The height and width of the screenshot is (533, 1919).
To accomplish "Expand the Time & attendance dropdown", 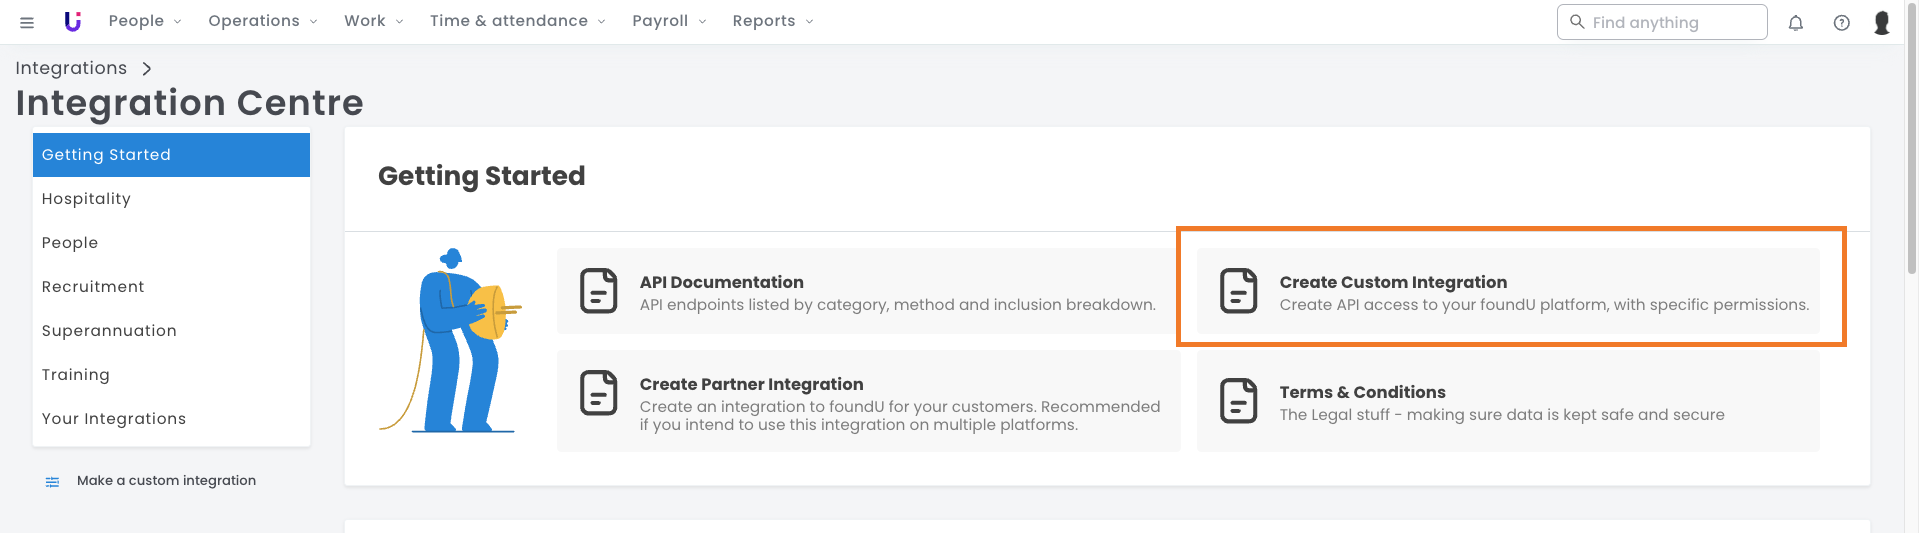I will click(517, 21).
